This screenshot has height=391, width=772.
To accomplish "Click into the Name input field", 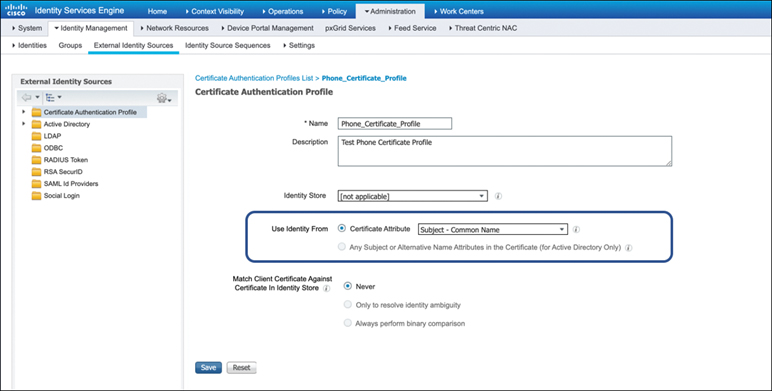I will pos(395,124).
